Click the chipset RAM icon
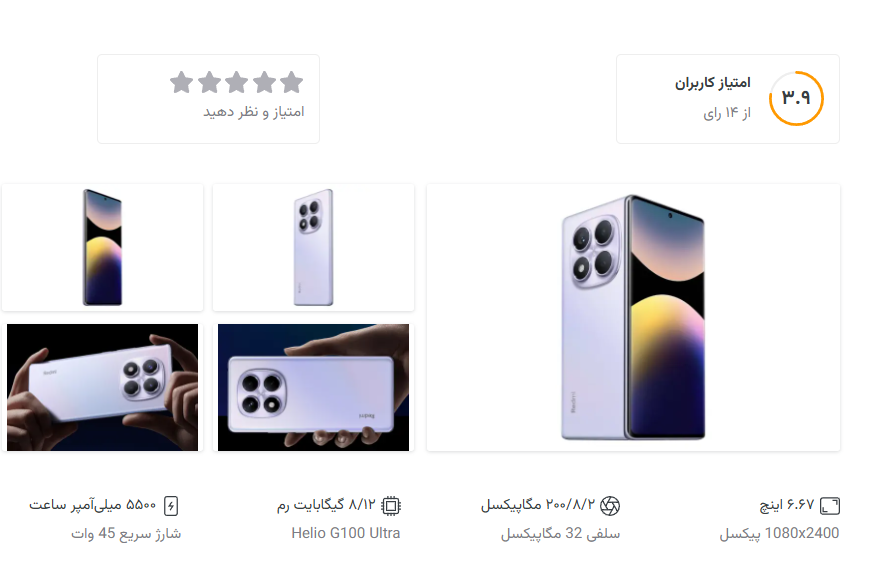The width and height of the screenshot is (875, 568). point(391,506)
